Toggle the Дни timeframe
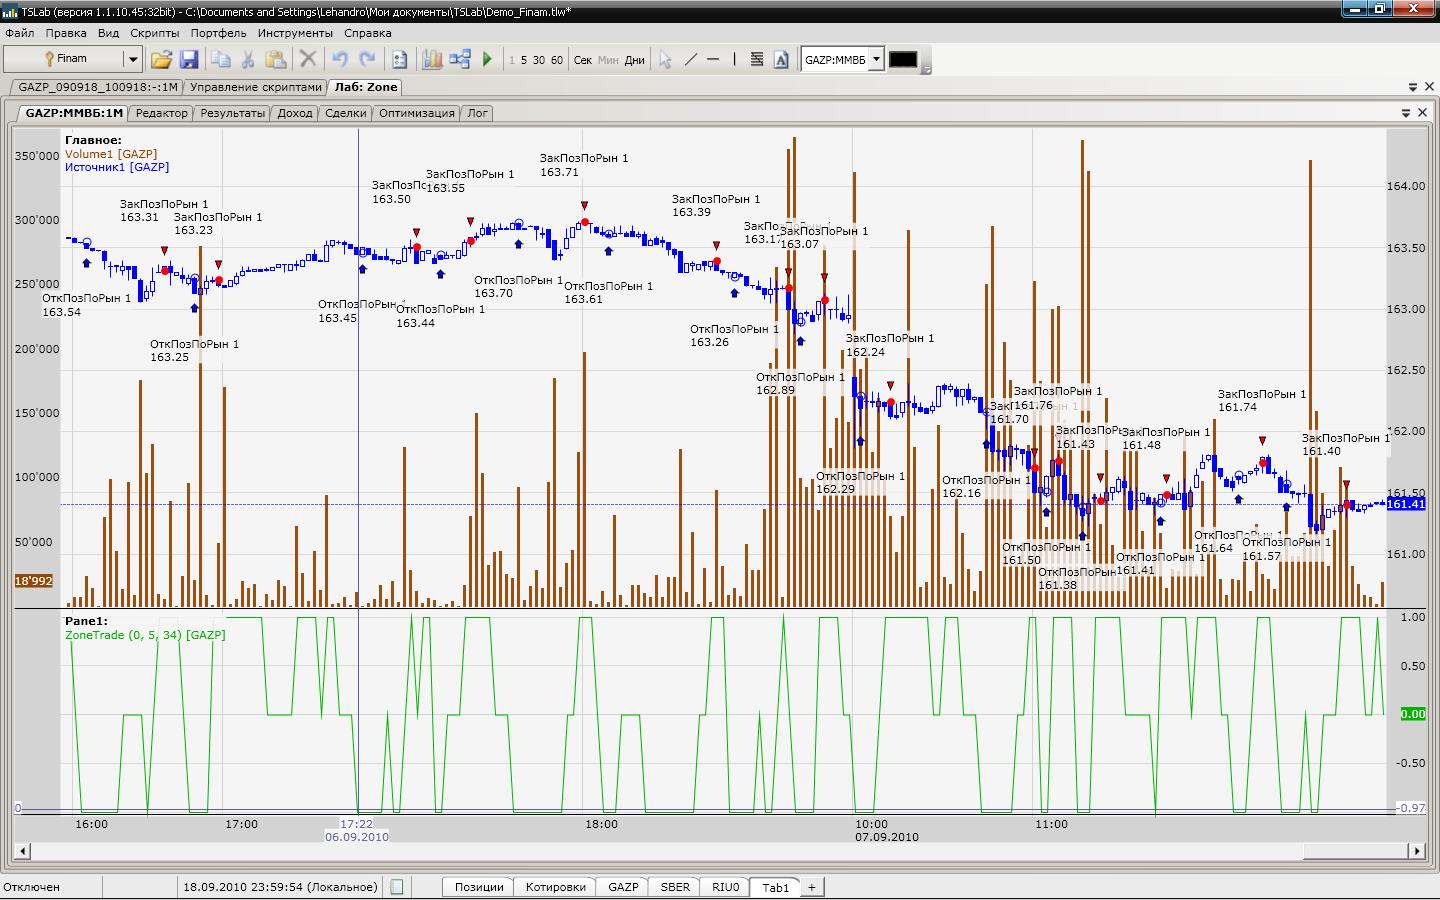Image resolution: width=1440 pixels, height=900 pixels. 634,60
